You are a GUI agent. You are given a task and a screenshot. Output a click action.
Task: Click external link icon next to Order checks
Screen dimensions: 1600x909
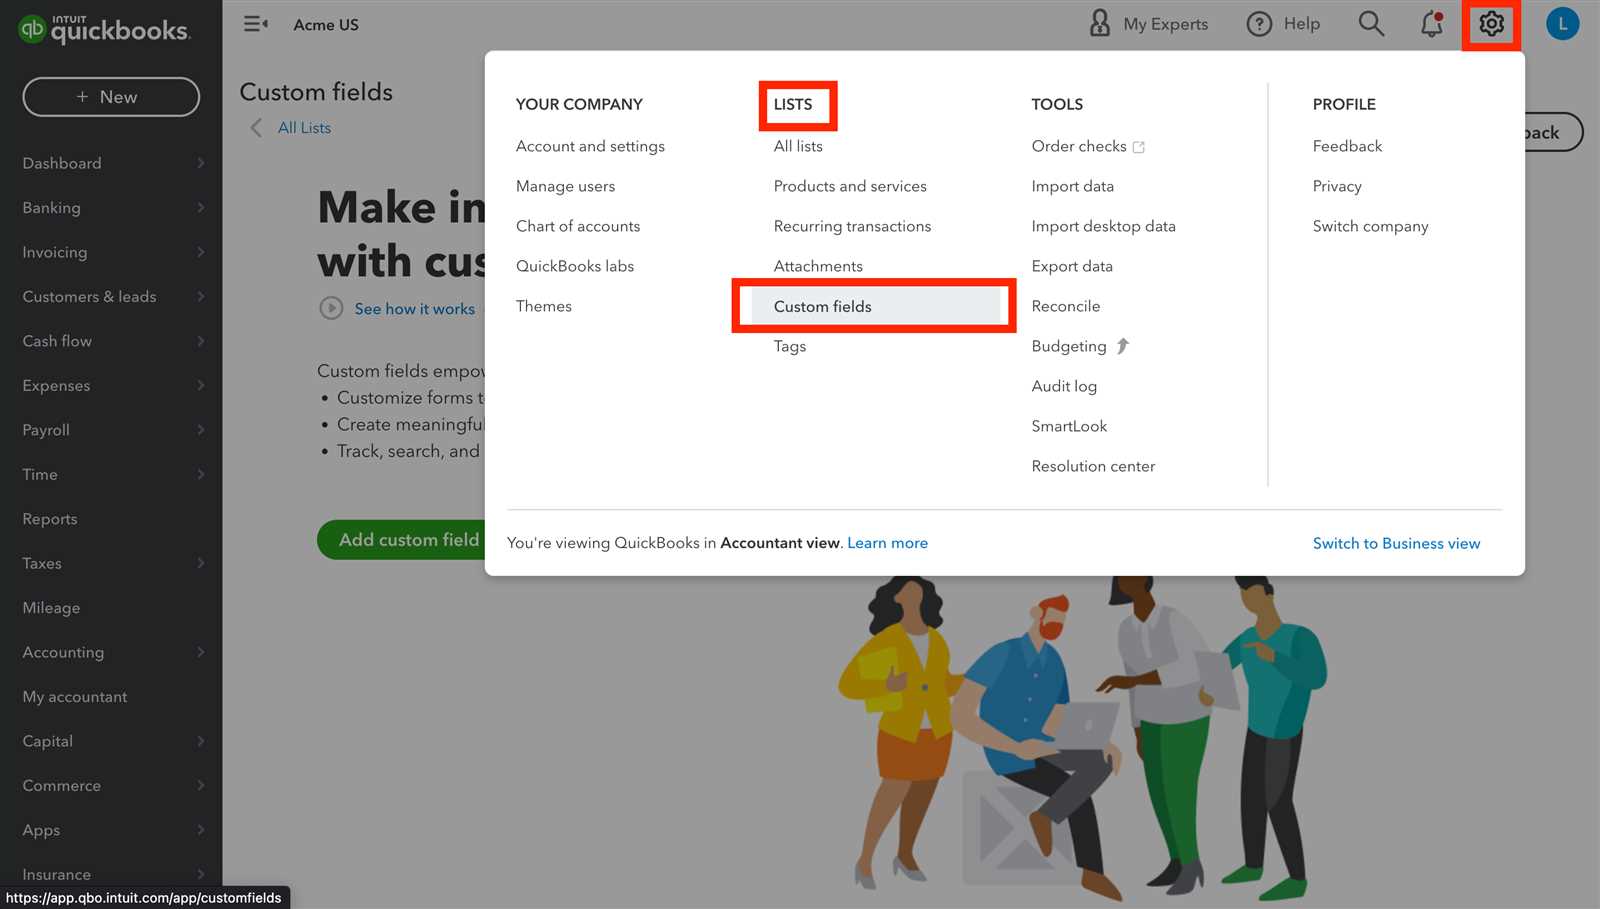(x=1138, y=147)
